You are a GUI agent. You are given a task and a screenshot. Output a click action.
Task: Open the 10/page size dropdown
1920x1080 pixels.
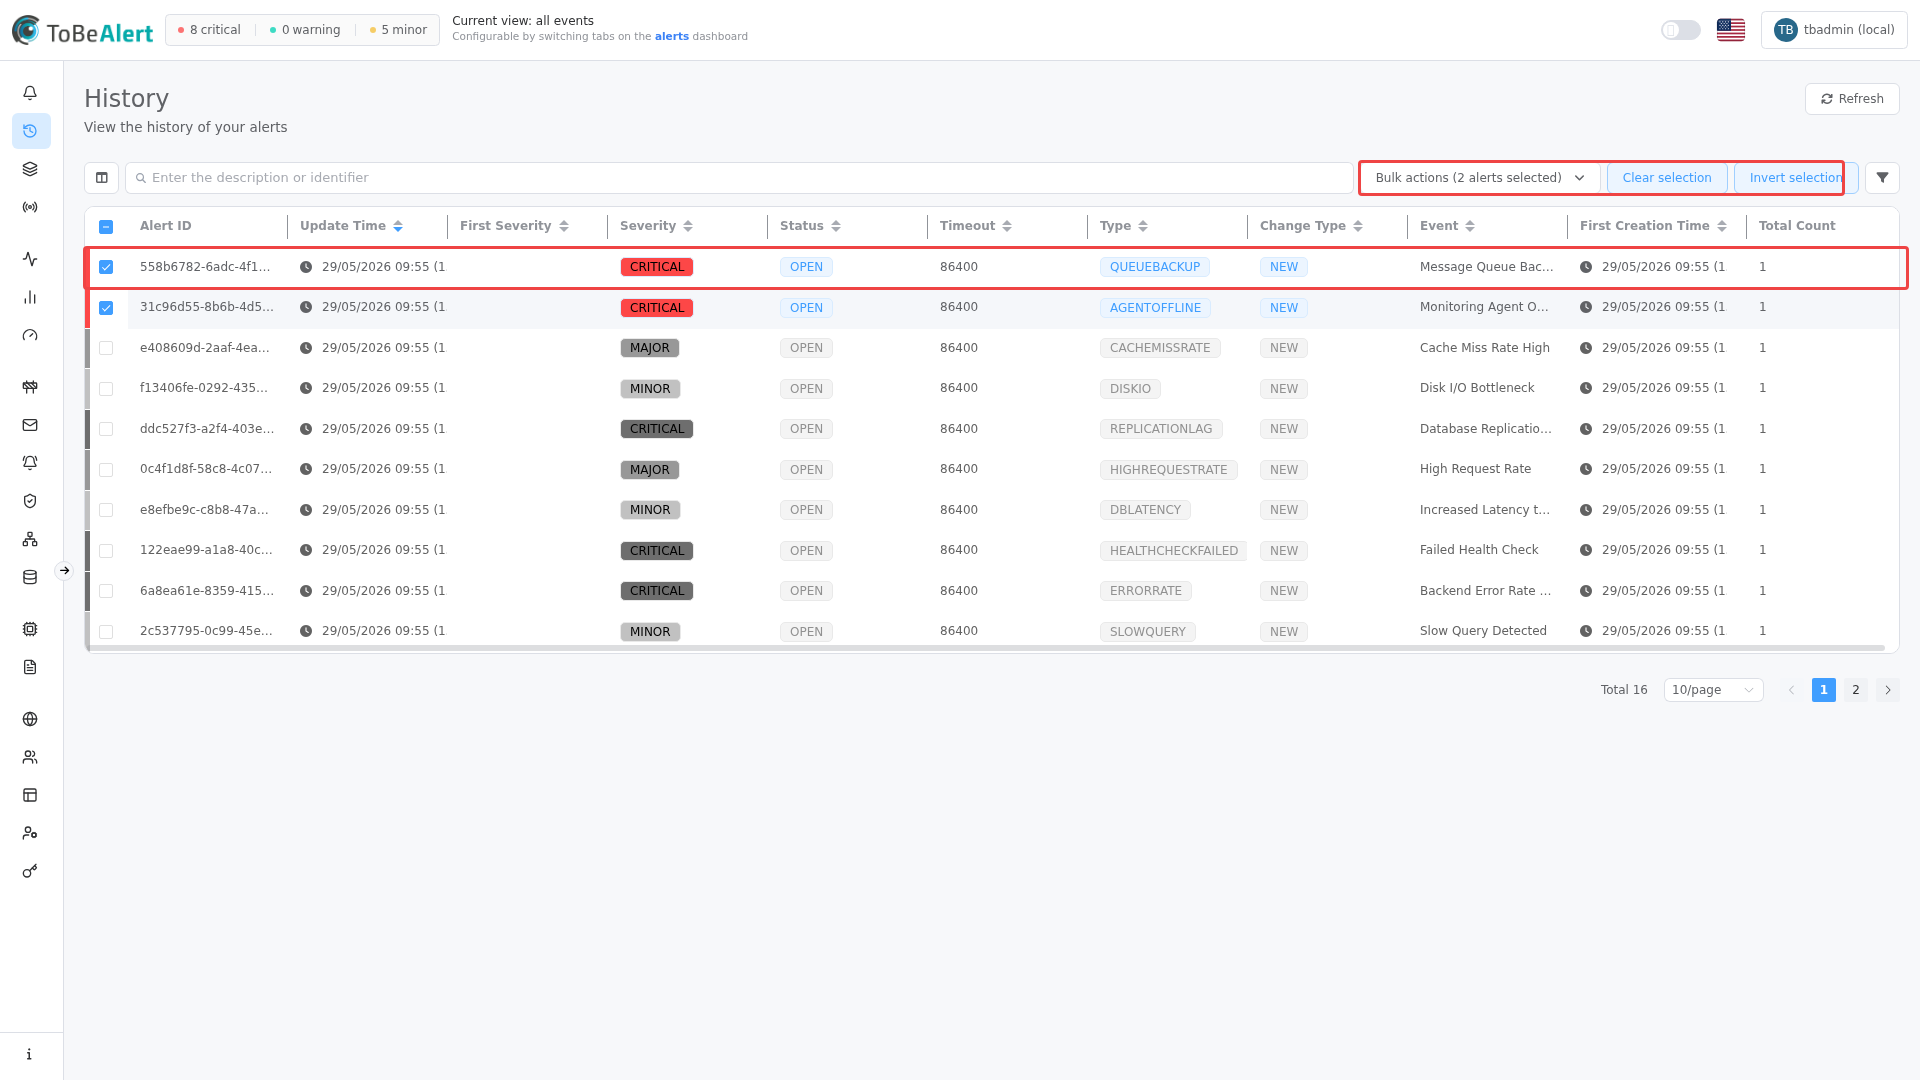(x=1713, y=690)
